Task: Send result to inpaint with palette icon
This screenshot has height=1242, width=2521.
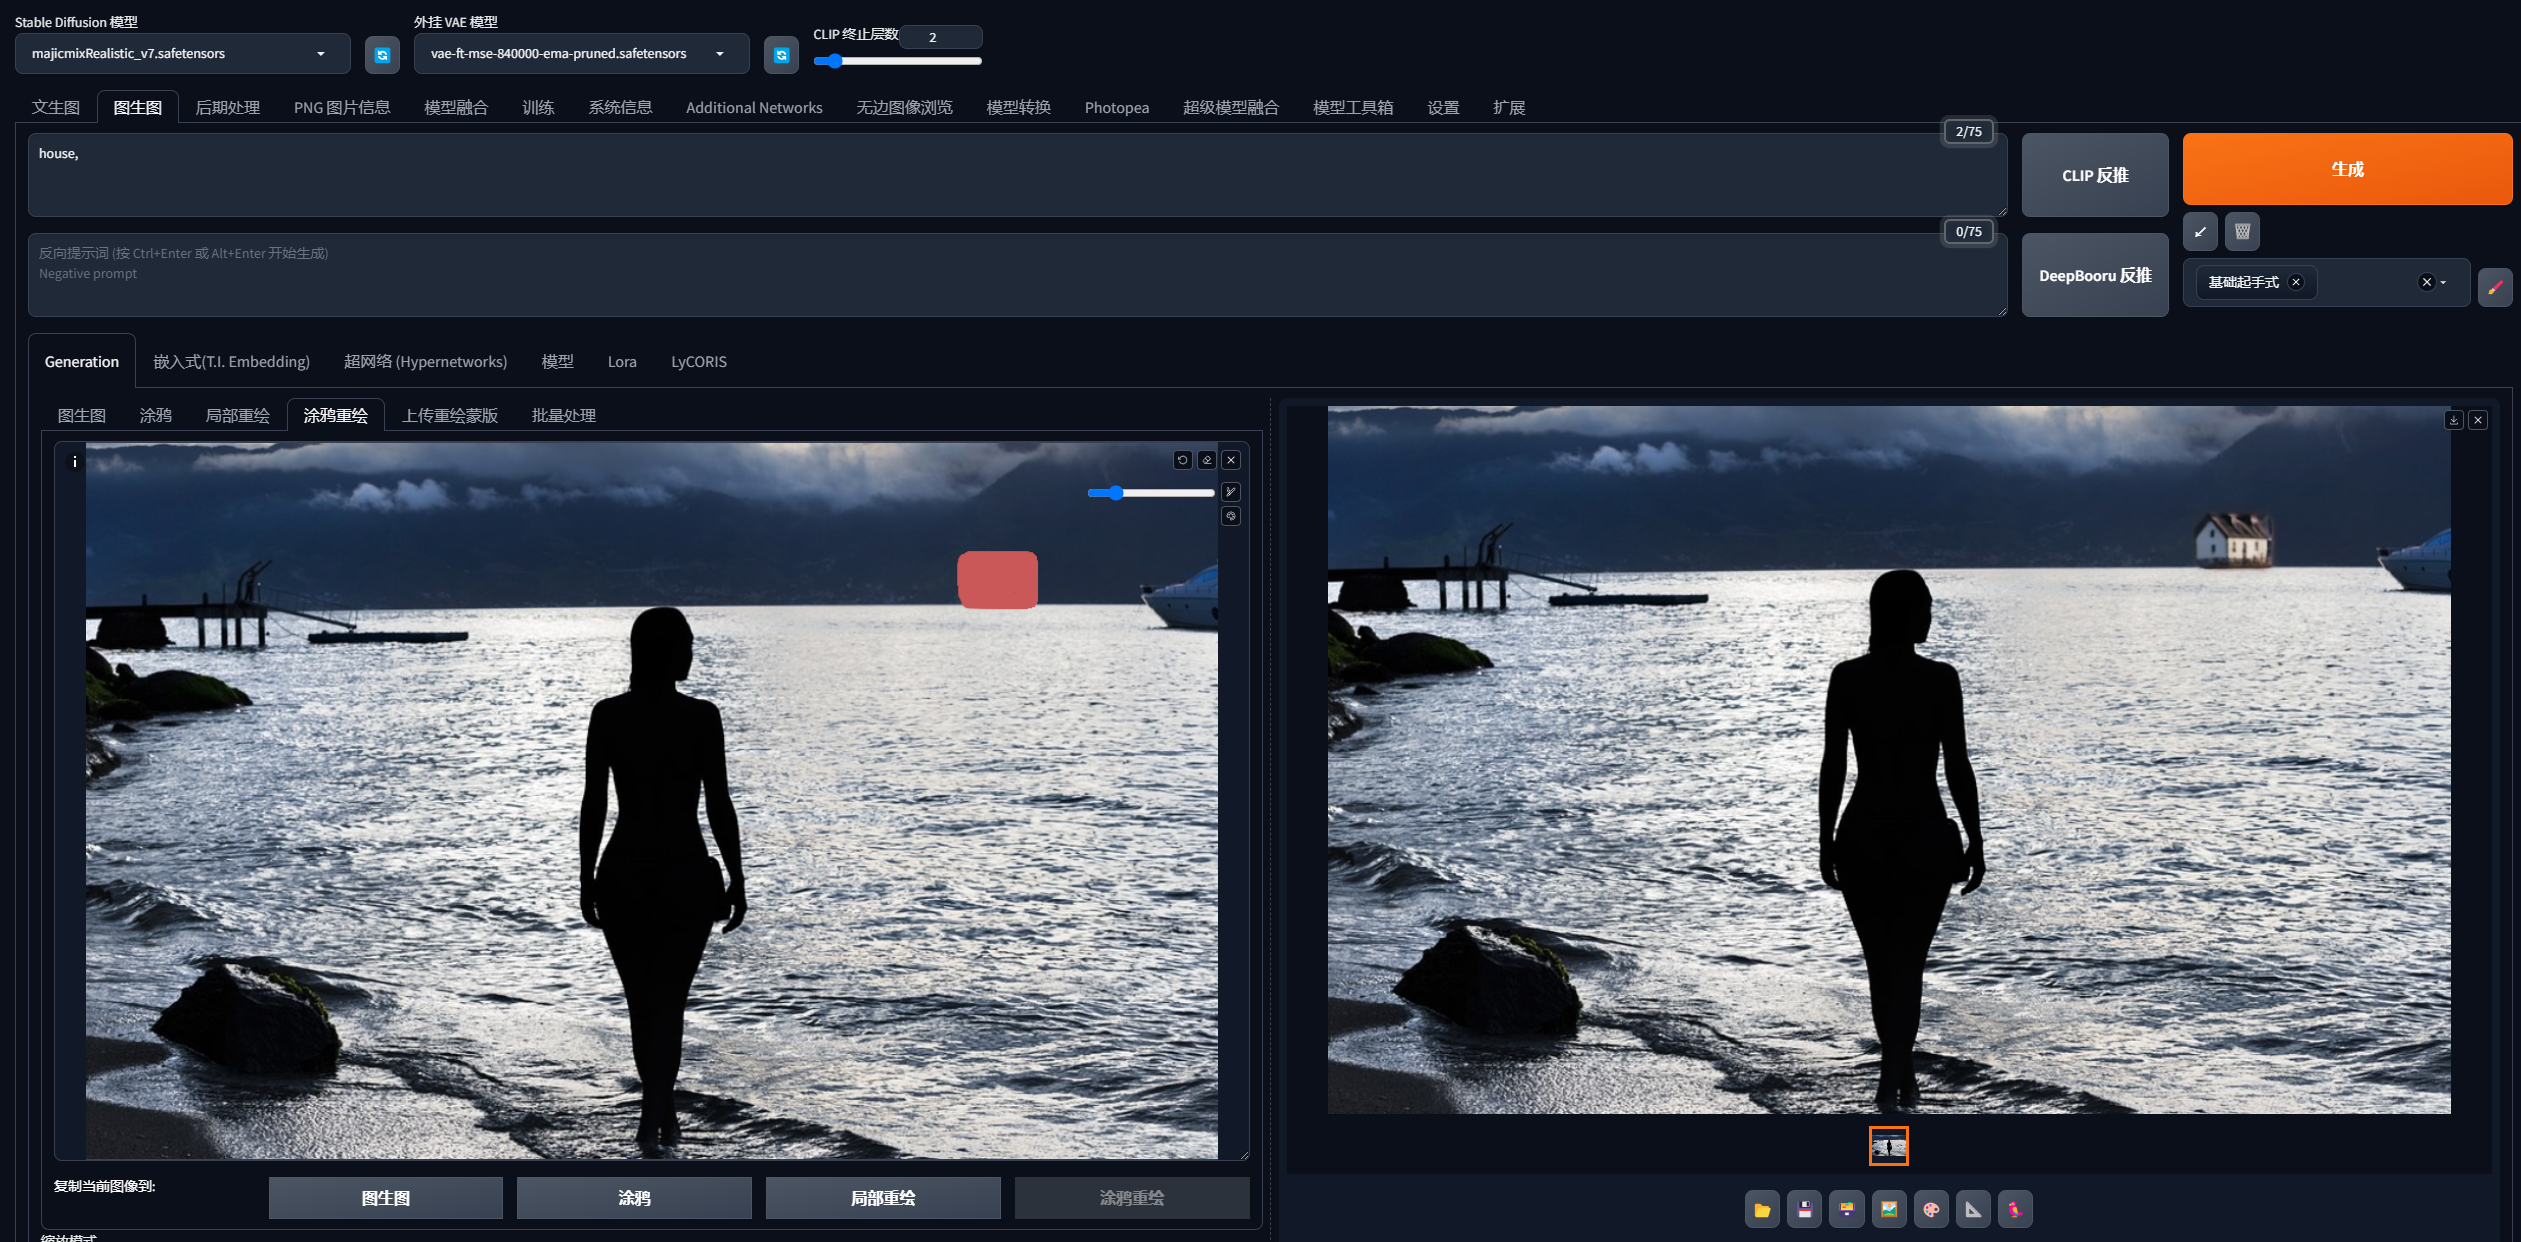Action: (1931, 1209)
